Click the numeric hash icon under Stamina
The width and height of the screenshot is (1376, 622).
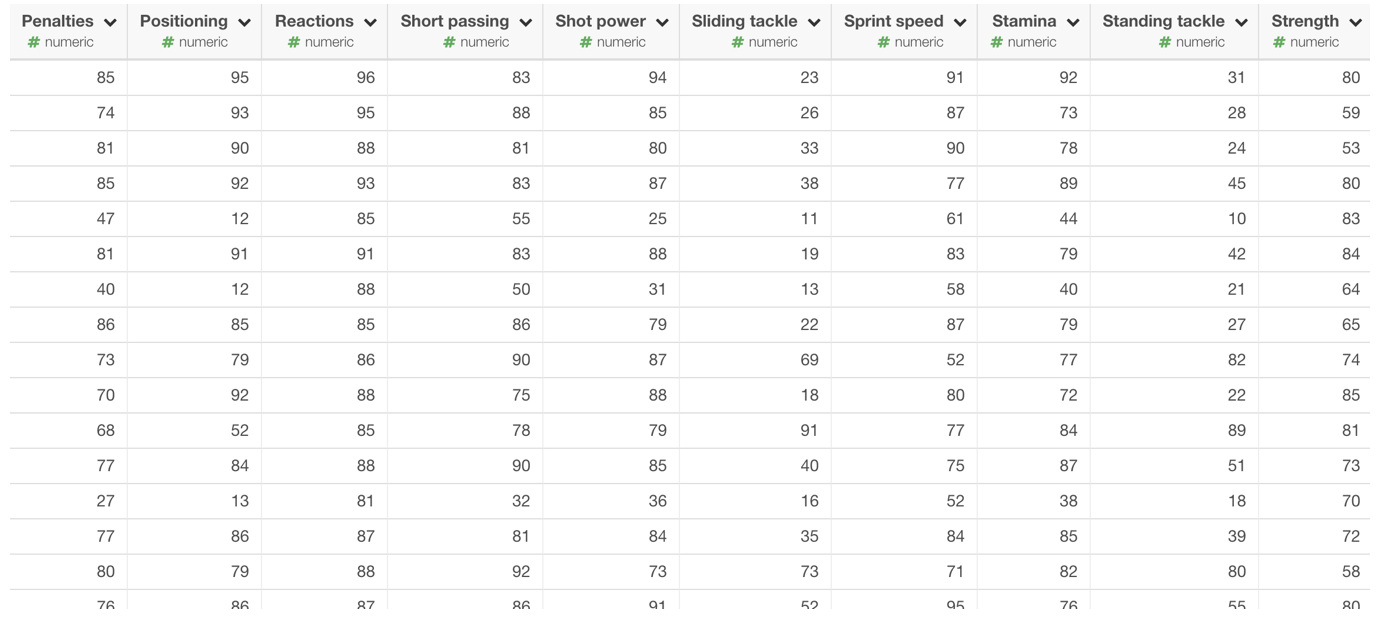[997, 42]
